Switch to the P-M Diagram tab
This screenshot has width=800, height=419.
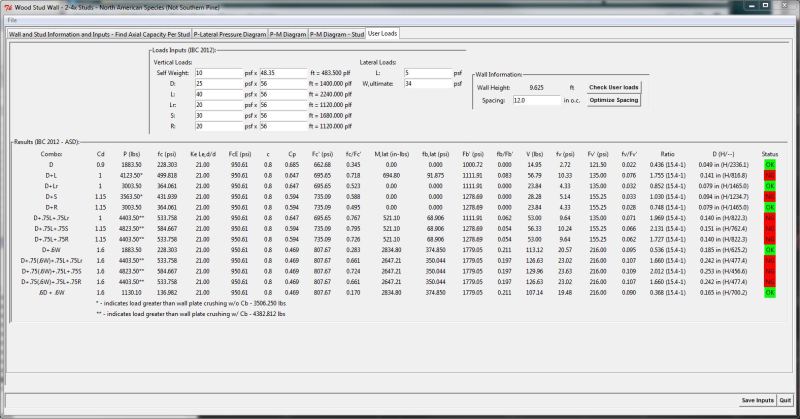click(x=288, y=34)
